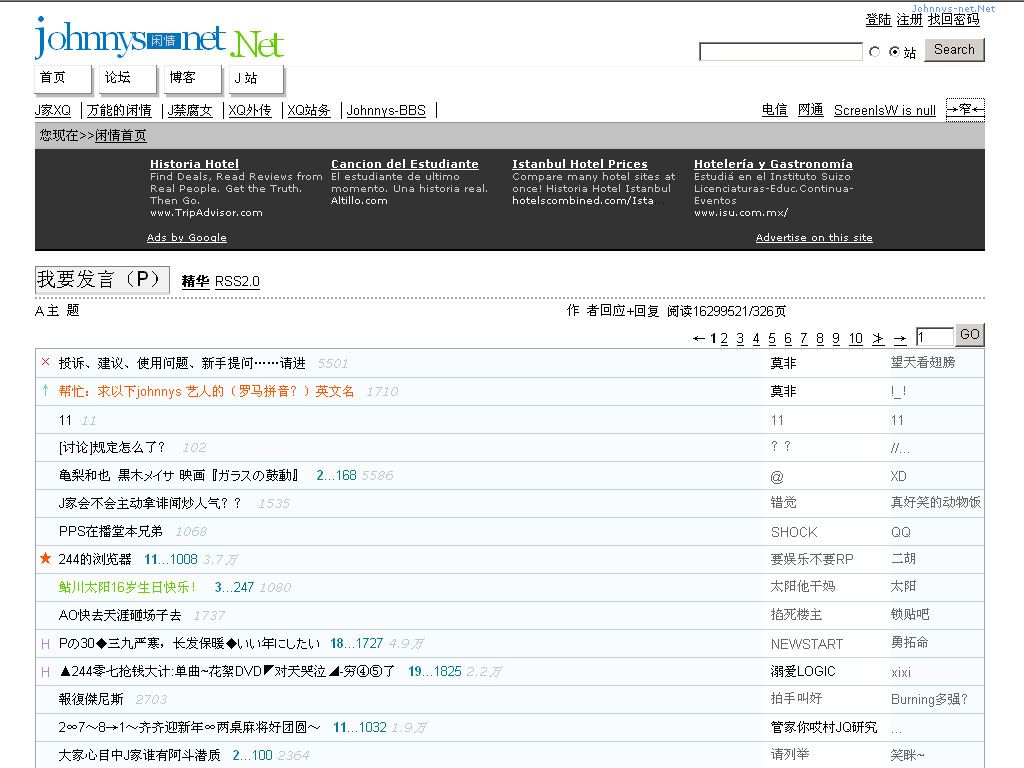Click the johnnys.net logo

158,39
